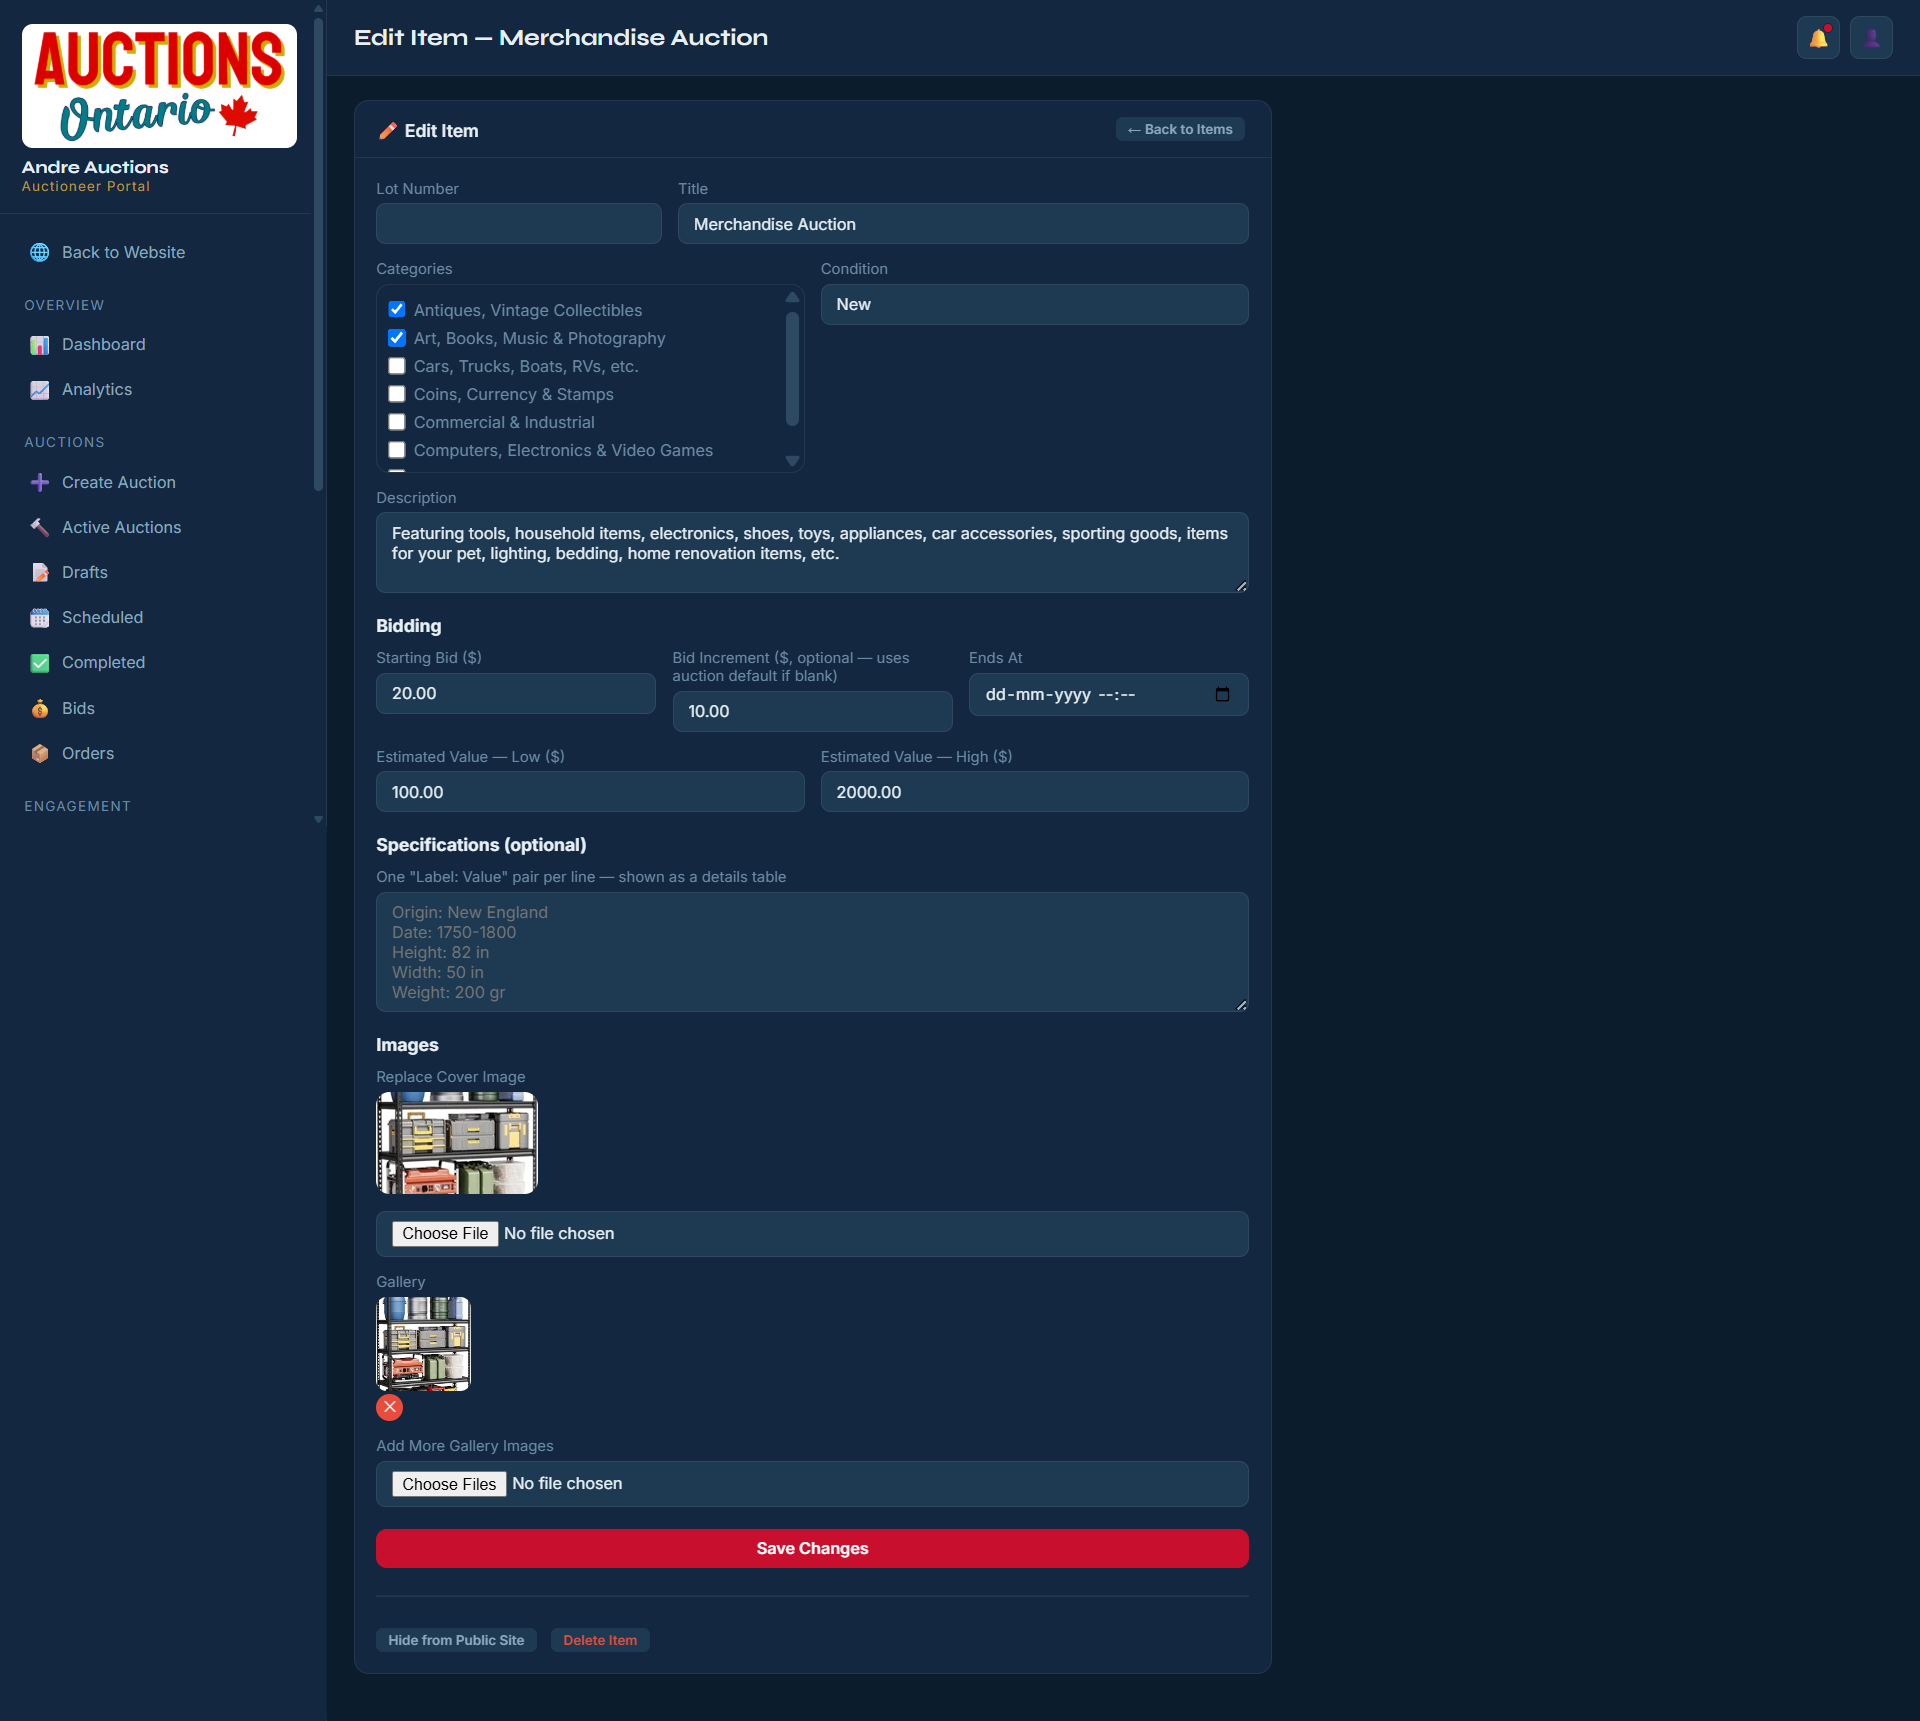Screen dimensions: 1920x1721
Task: Uncheck Art, Books, Music & Photography
Action: pos(397,337)
